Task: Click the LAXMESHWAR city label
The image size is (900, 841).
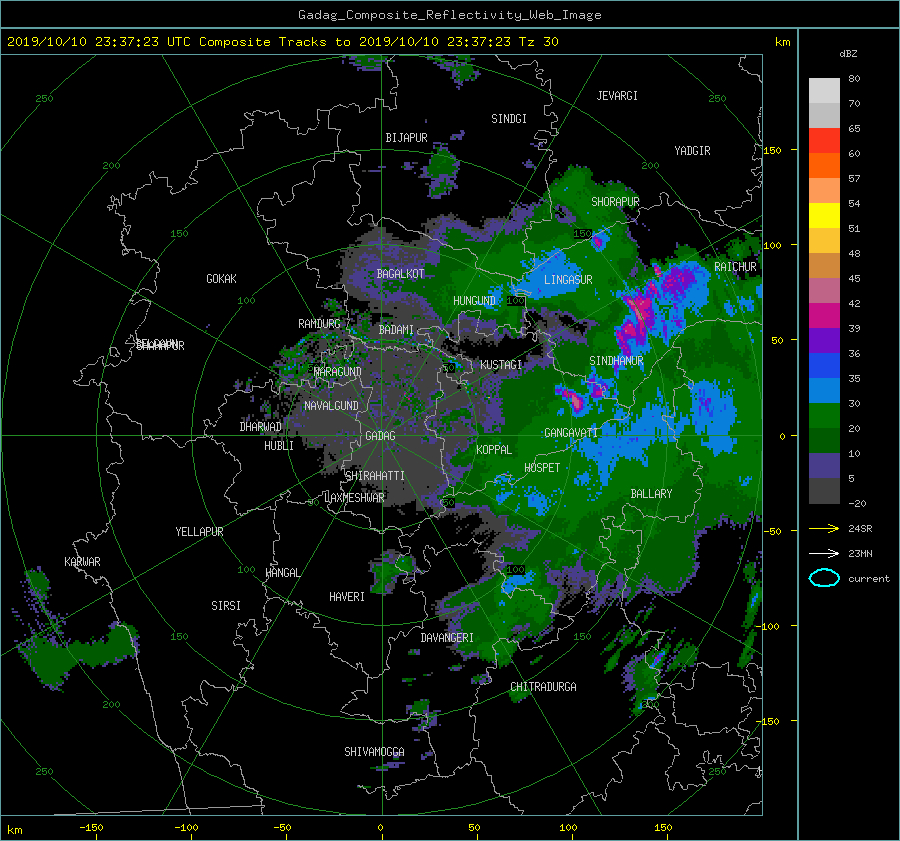Action: tap(354, 498)
